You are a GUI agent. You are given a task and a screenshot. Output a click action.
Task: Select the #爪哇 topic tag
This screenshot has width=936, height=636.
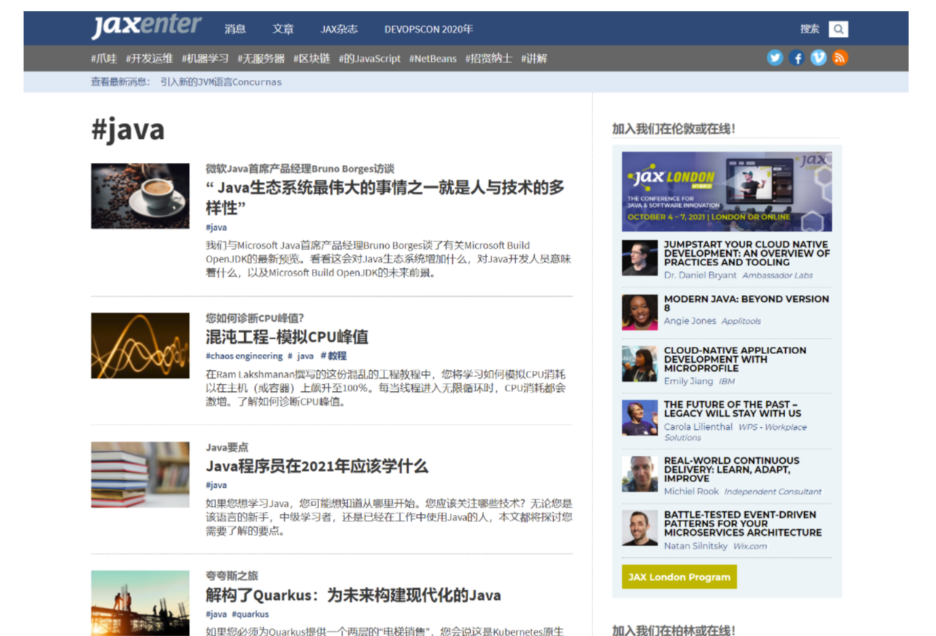104,59
